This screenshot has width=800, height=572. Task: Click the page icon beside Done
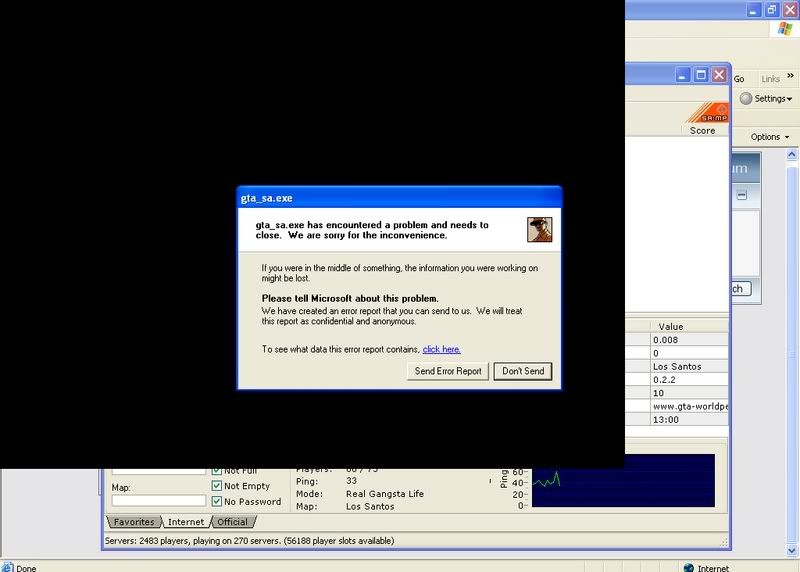click(7, 567)
